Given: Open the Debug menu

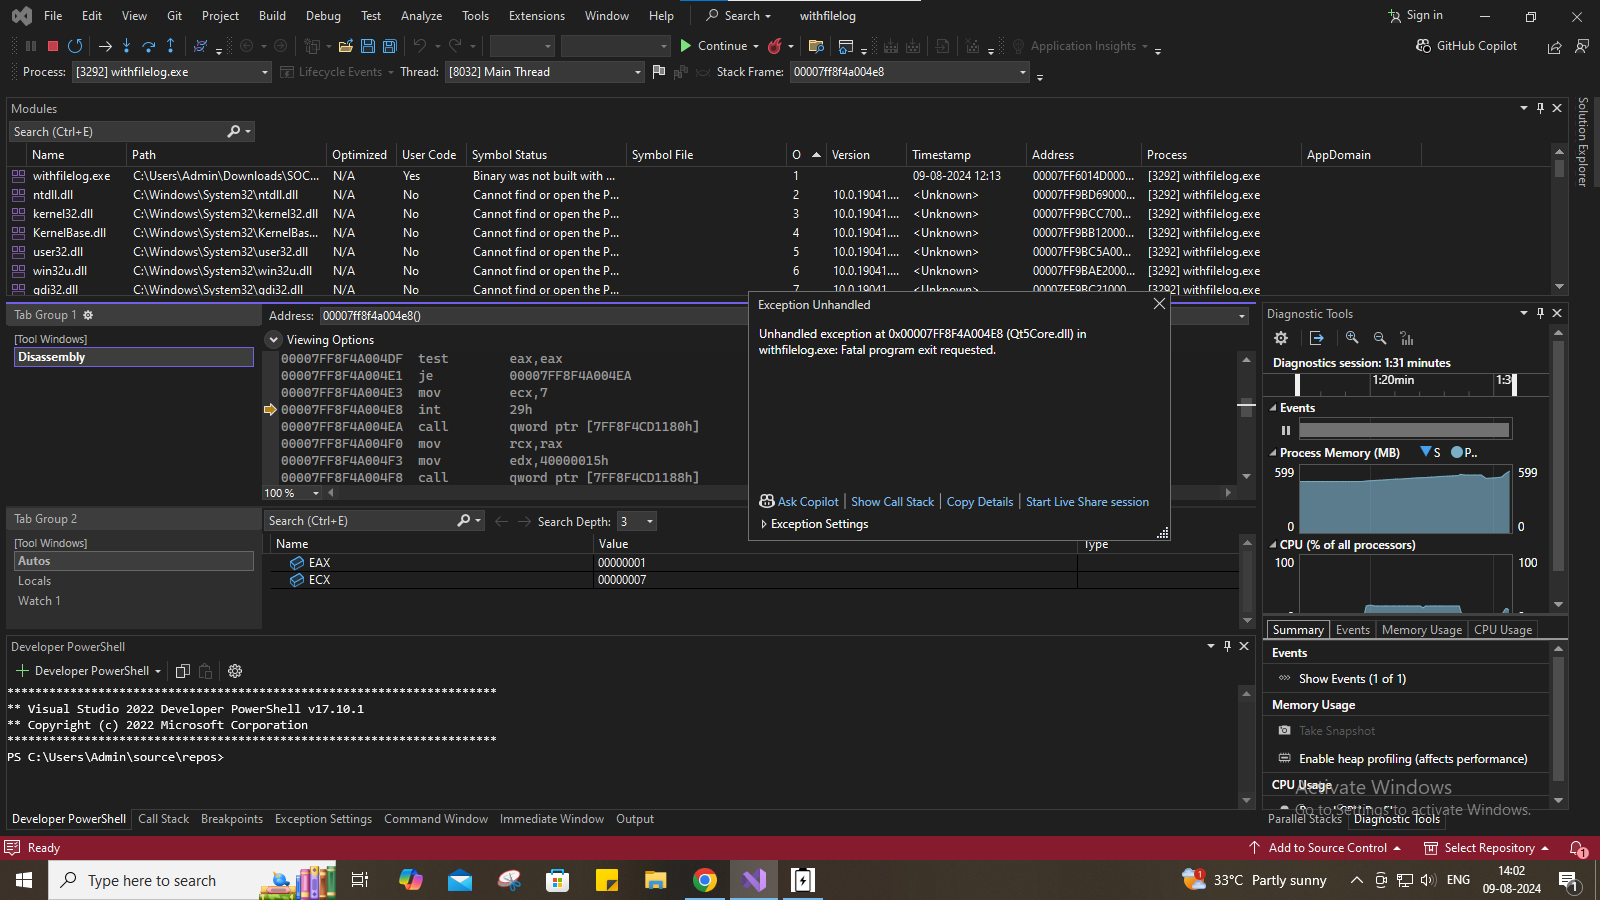Looking at the screenshot, I should [323, 16].
